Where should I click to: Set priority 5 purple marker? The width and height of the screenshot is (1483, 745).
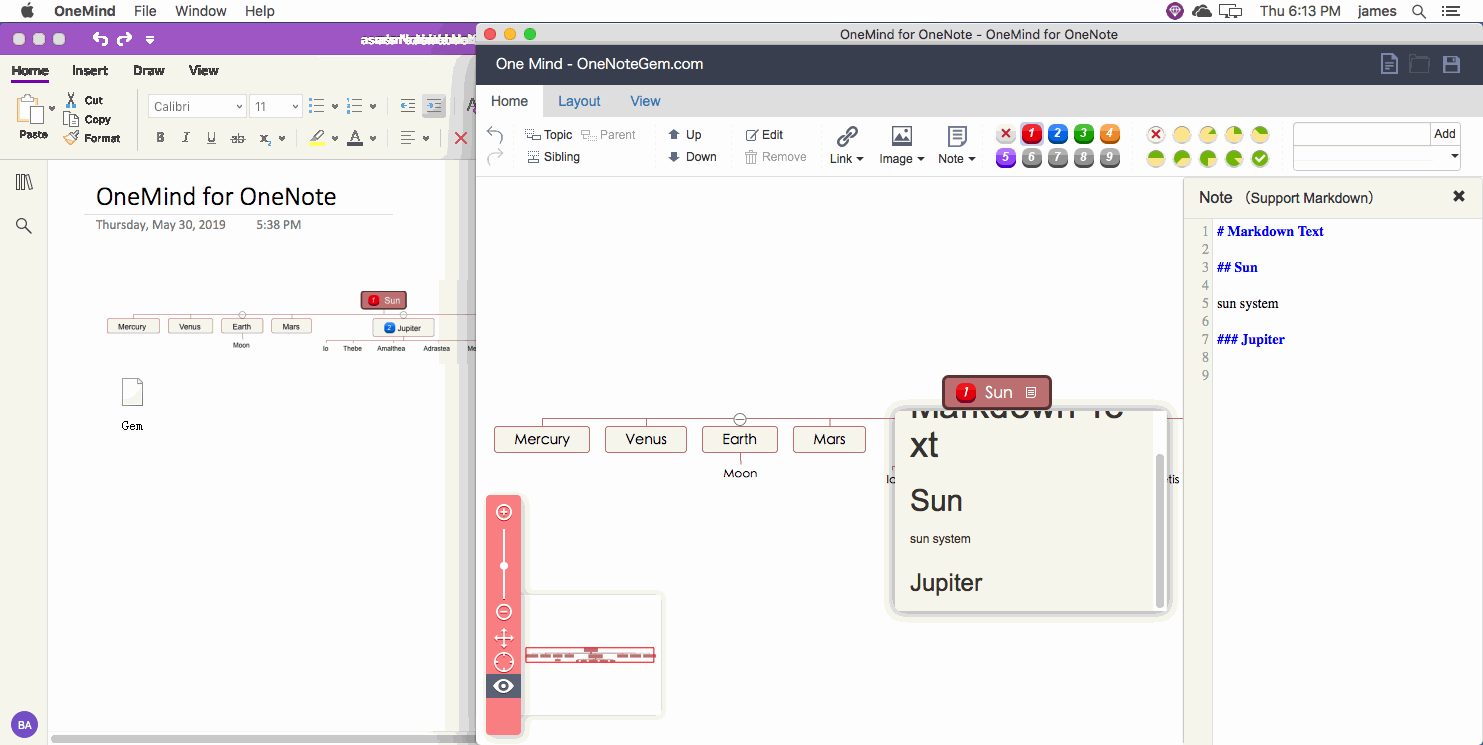[1006, 158]
